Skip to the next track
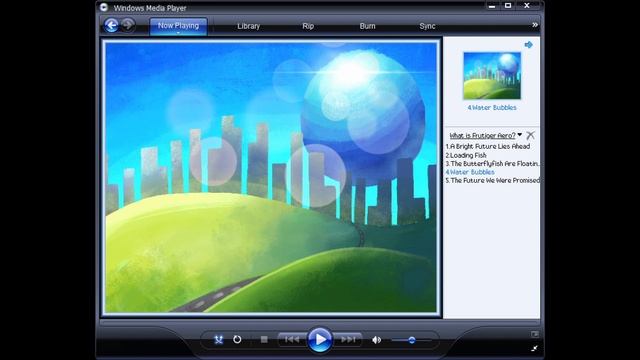Screen dimensions: 640x360 coord(348,340)
